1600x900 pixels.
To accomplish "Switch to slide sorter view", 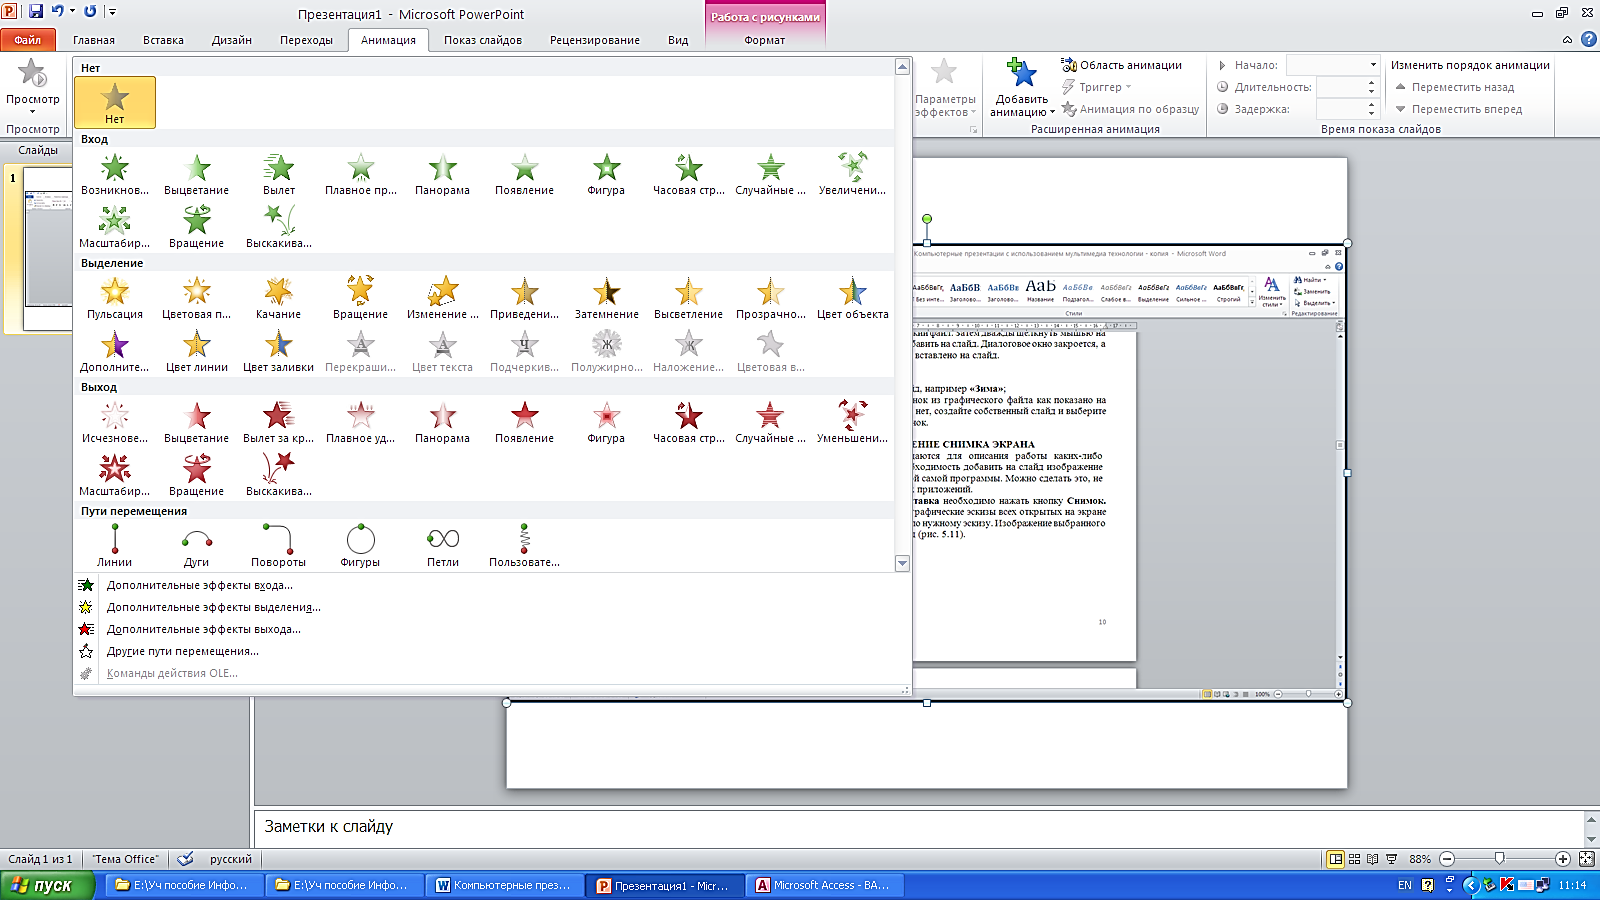I will coord(1354,859).
